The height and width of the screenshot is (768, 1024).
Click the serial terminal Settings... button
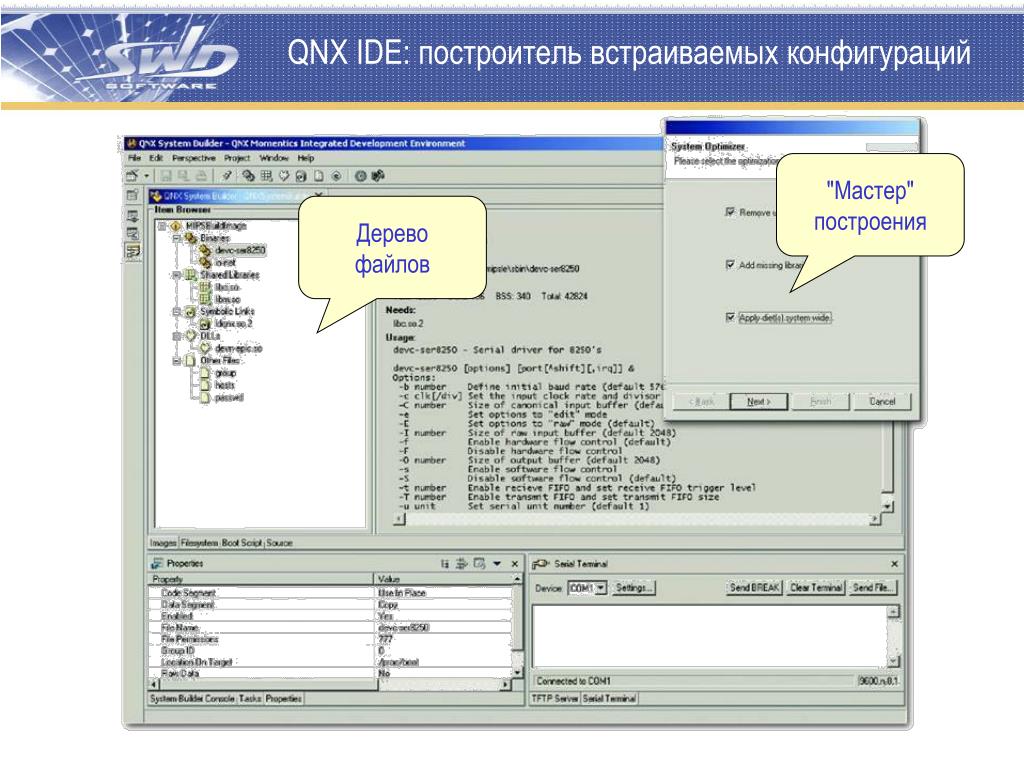pos(633,588)
